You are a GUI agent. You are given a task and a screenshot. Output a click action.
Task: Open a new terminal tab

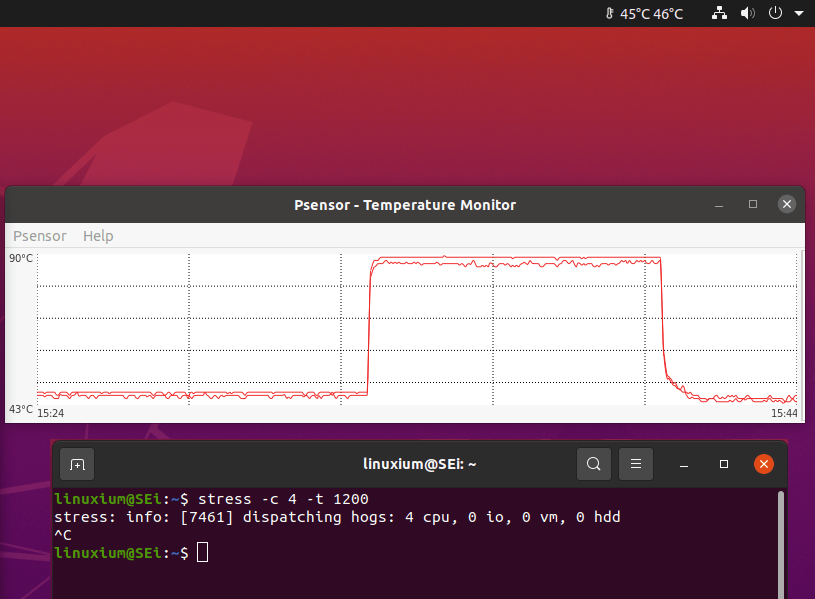(x=77, y=464)
